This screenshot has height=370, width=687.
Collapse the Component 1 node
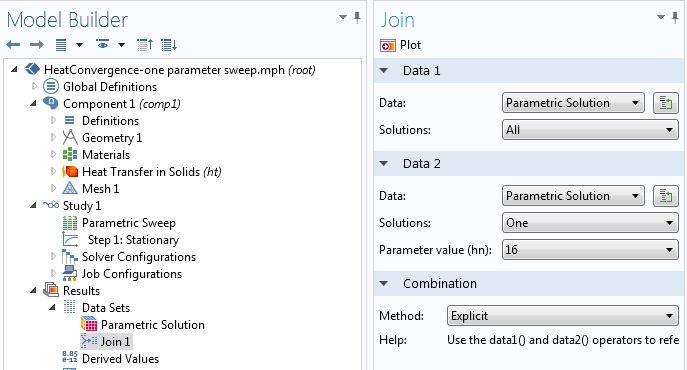(33, 103)
